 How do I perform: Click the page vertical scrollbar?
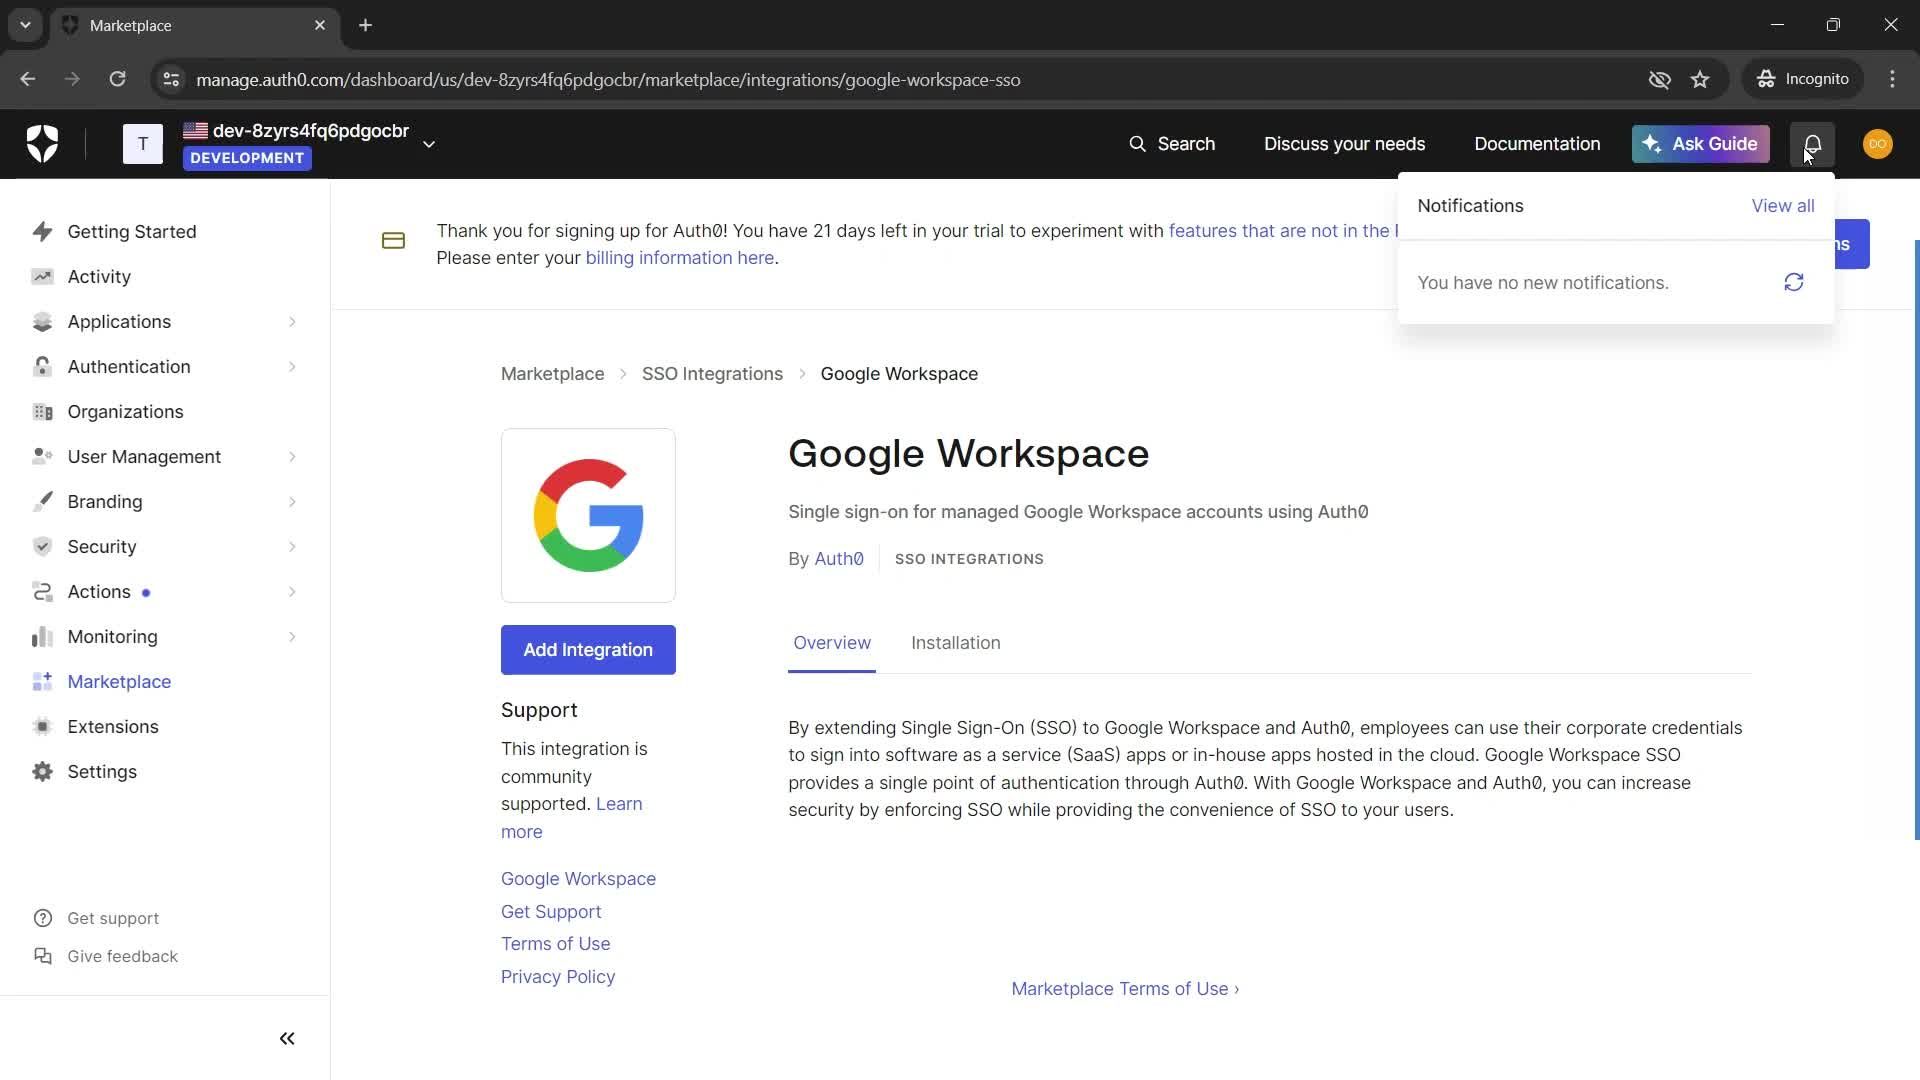pos(1916,540)
